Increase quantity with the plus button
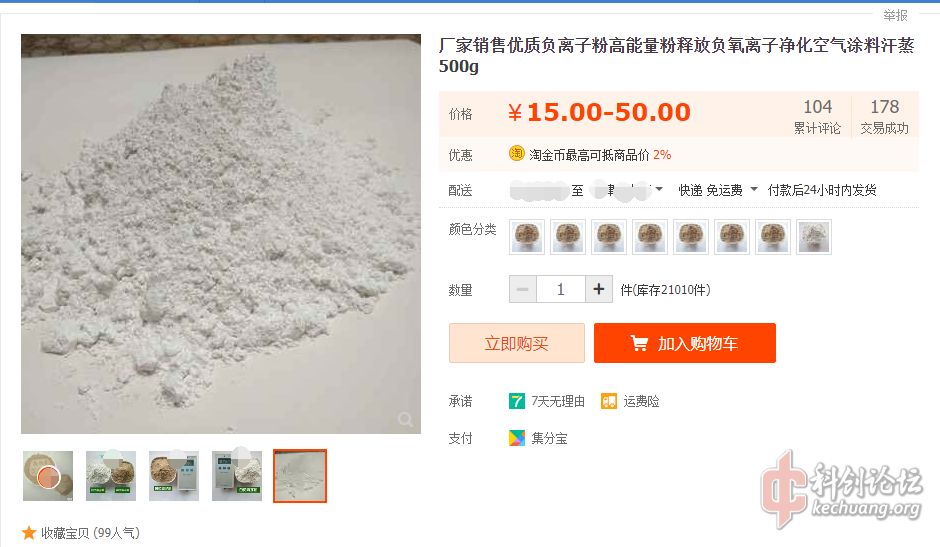The width and height of the screenshot is (940, 547). pos(598,289)
